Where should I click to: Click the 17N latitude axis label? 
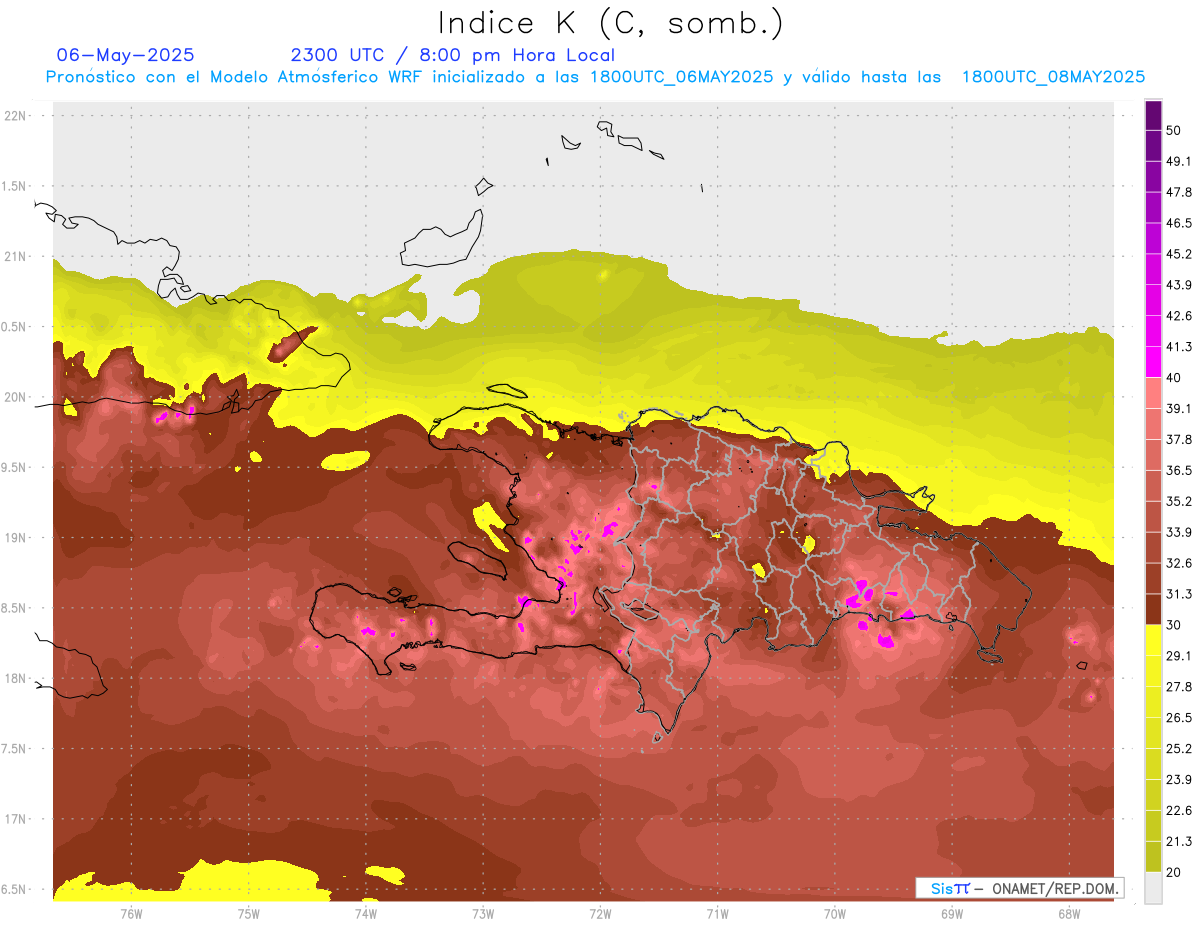click(17, 819)
